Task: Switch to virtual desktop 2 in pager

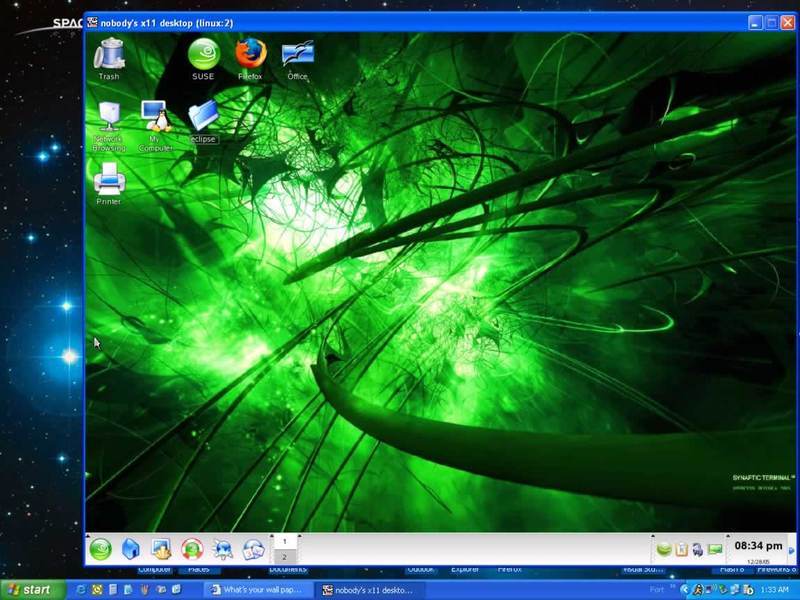Action: 284,557
